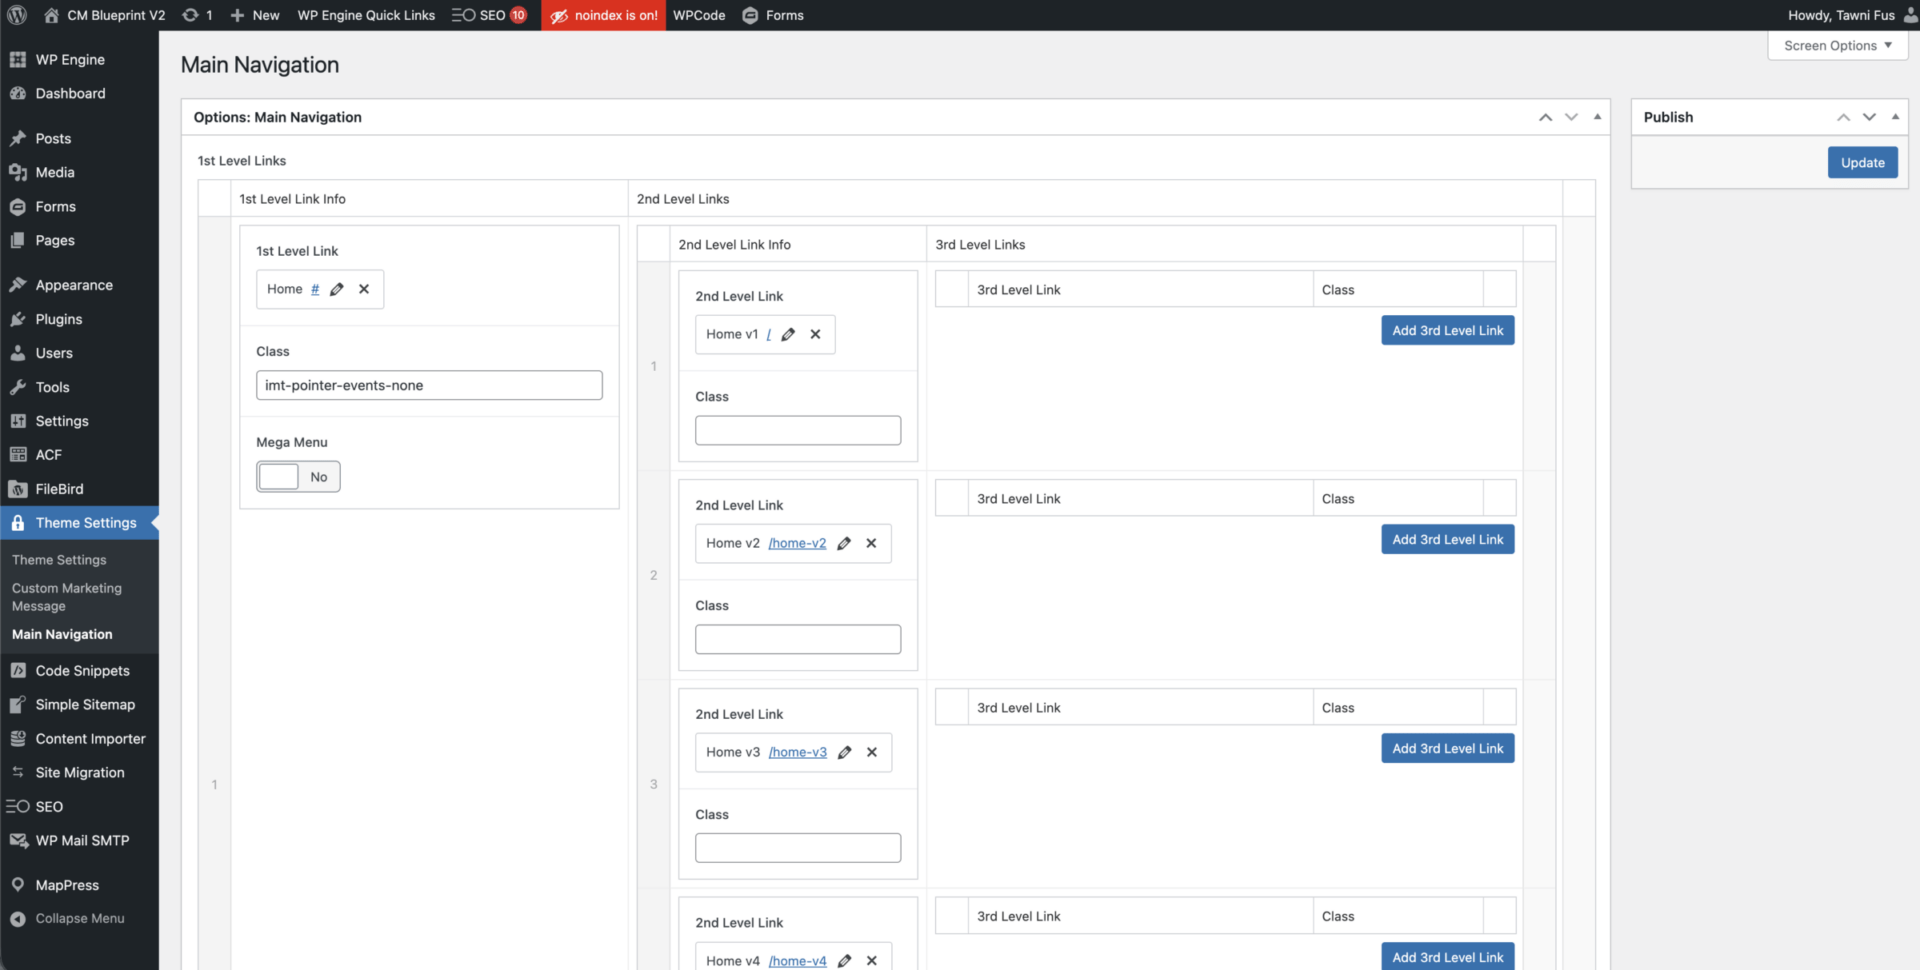Open MapPress in the sidebar

point(67,885)
